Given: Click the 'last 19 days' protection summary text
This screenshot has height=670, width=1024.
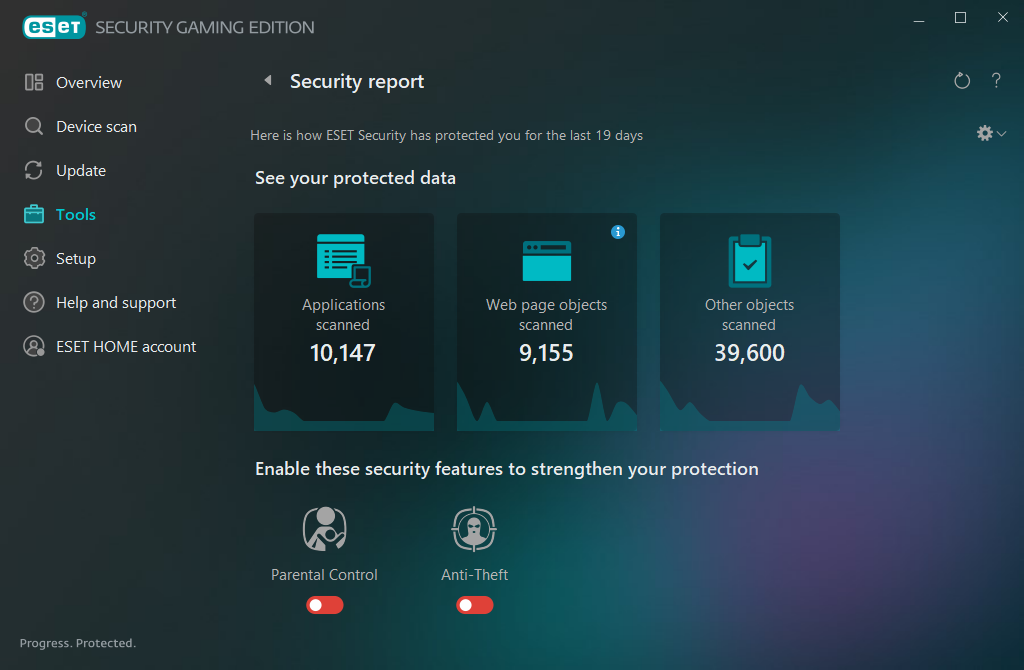Looking at the screenshot, I should [x=446, y=135].
